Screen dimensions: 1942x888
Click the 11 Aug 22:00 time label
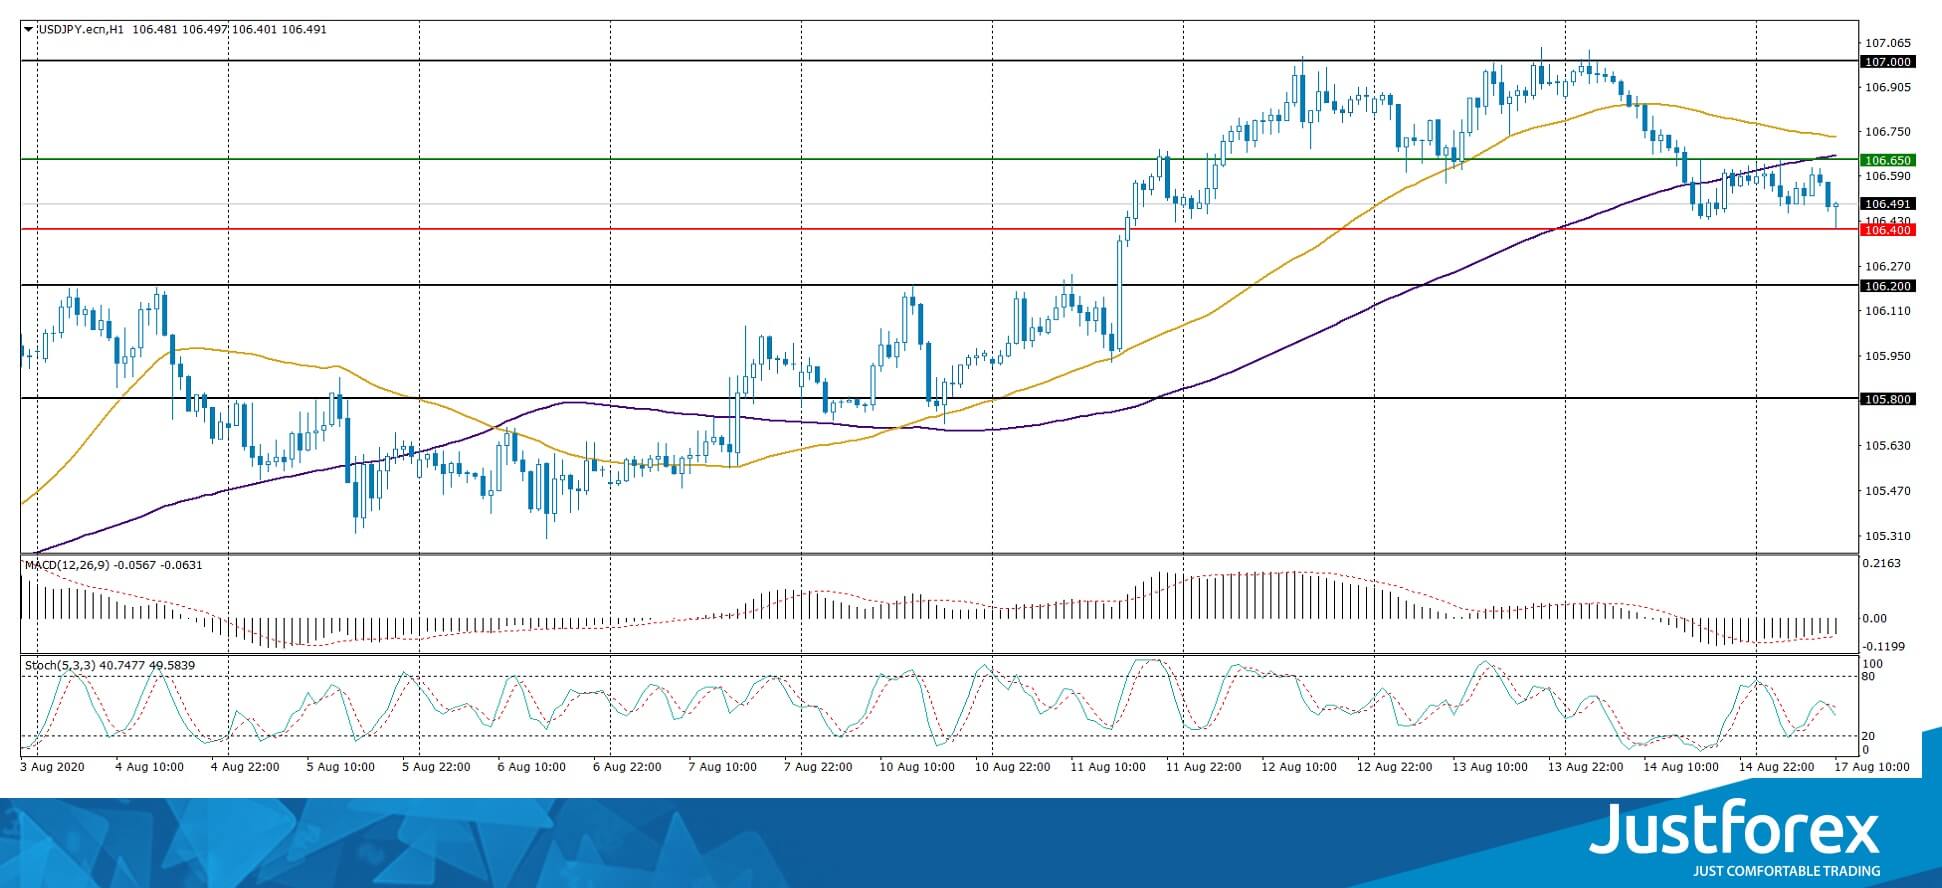1204,767
